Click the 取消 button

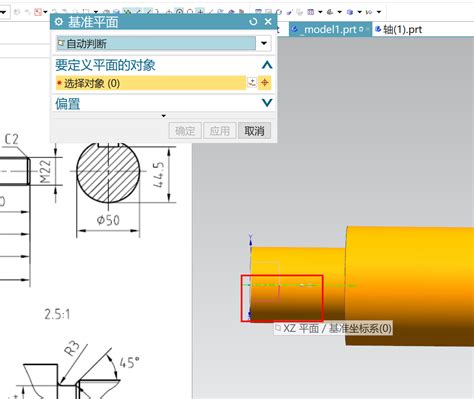click(x=254, y=130)
